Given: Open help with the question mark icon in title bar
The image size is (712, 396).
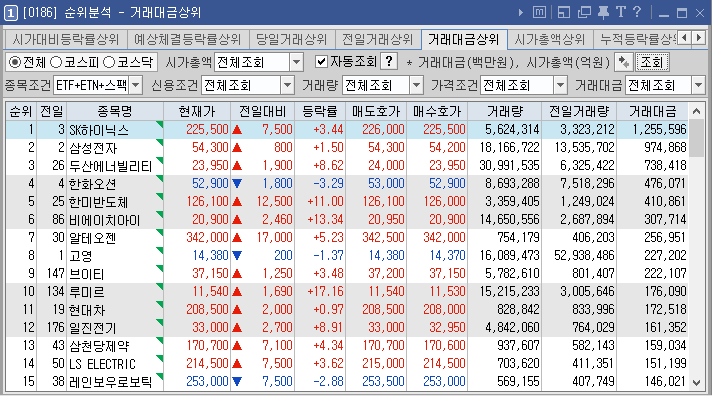Looking at the screenshot, I should point(637,12).
